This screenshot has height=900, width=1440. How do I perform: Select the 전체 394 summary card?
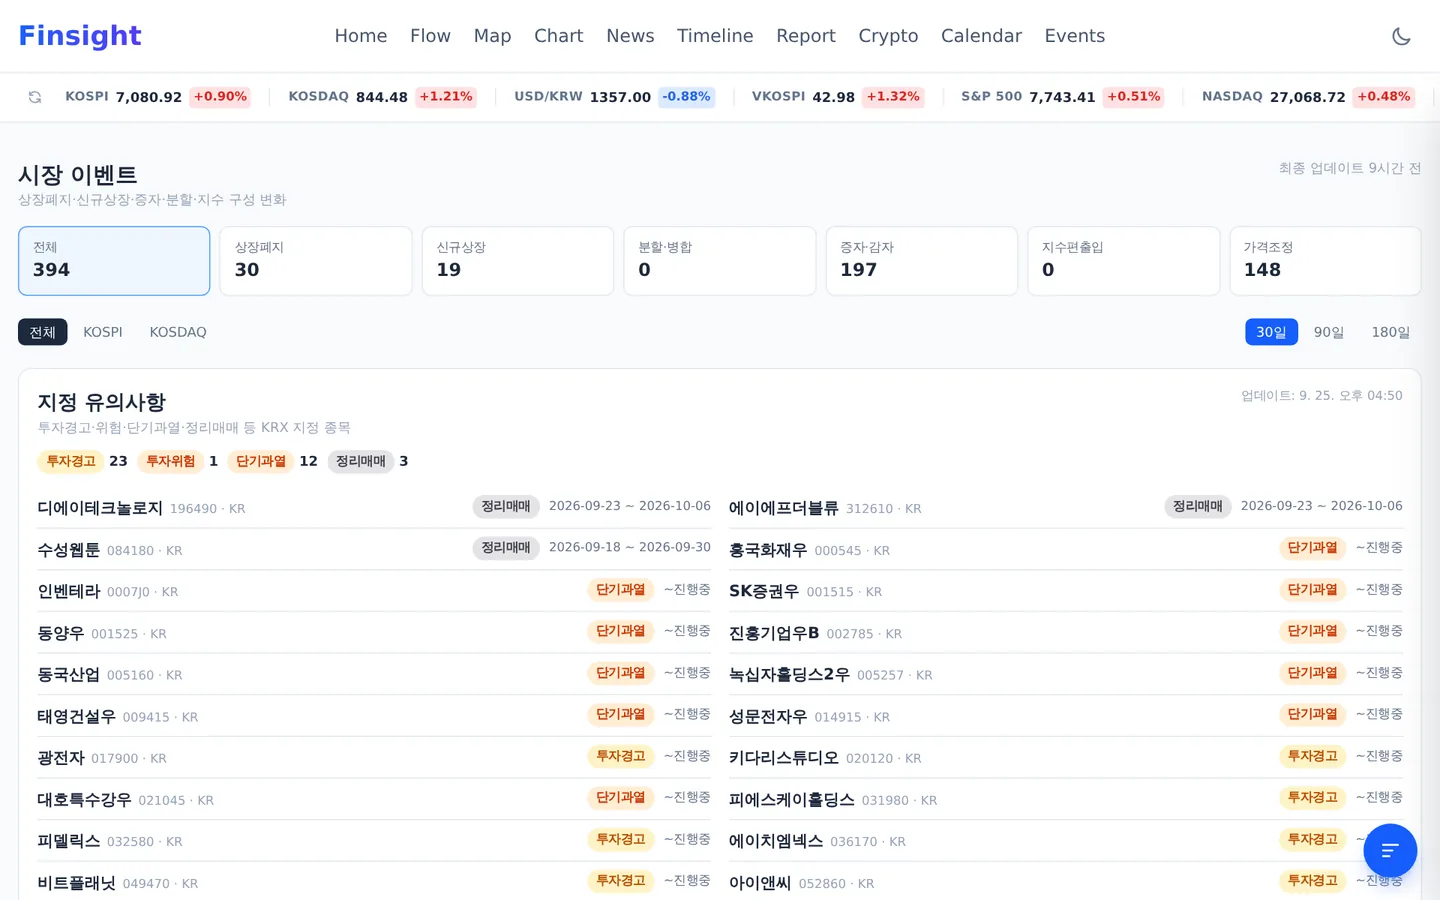[114, 261]
